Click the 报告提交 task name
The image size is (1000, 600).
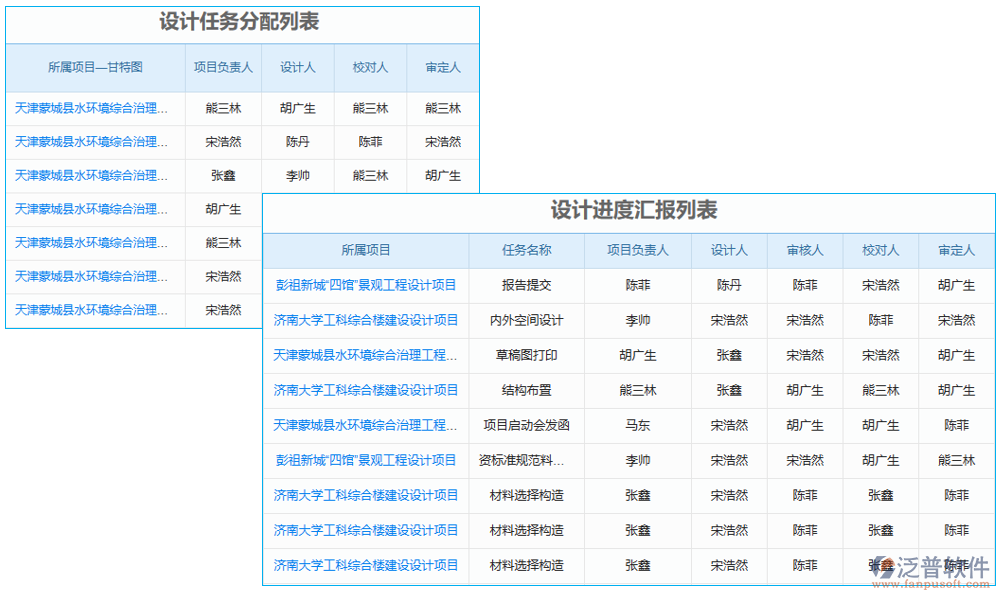click(525, 285)
